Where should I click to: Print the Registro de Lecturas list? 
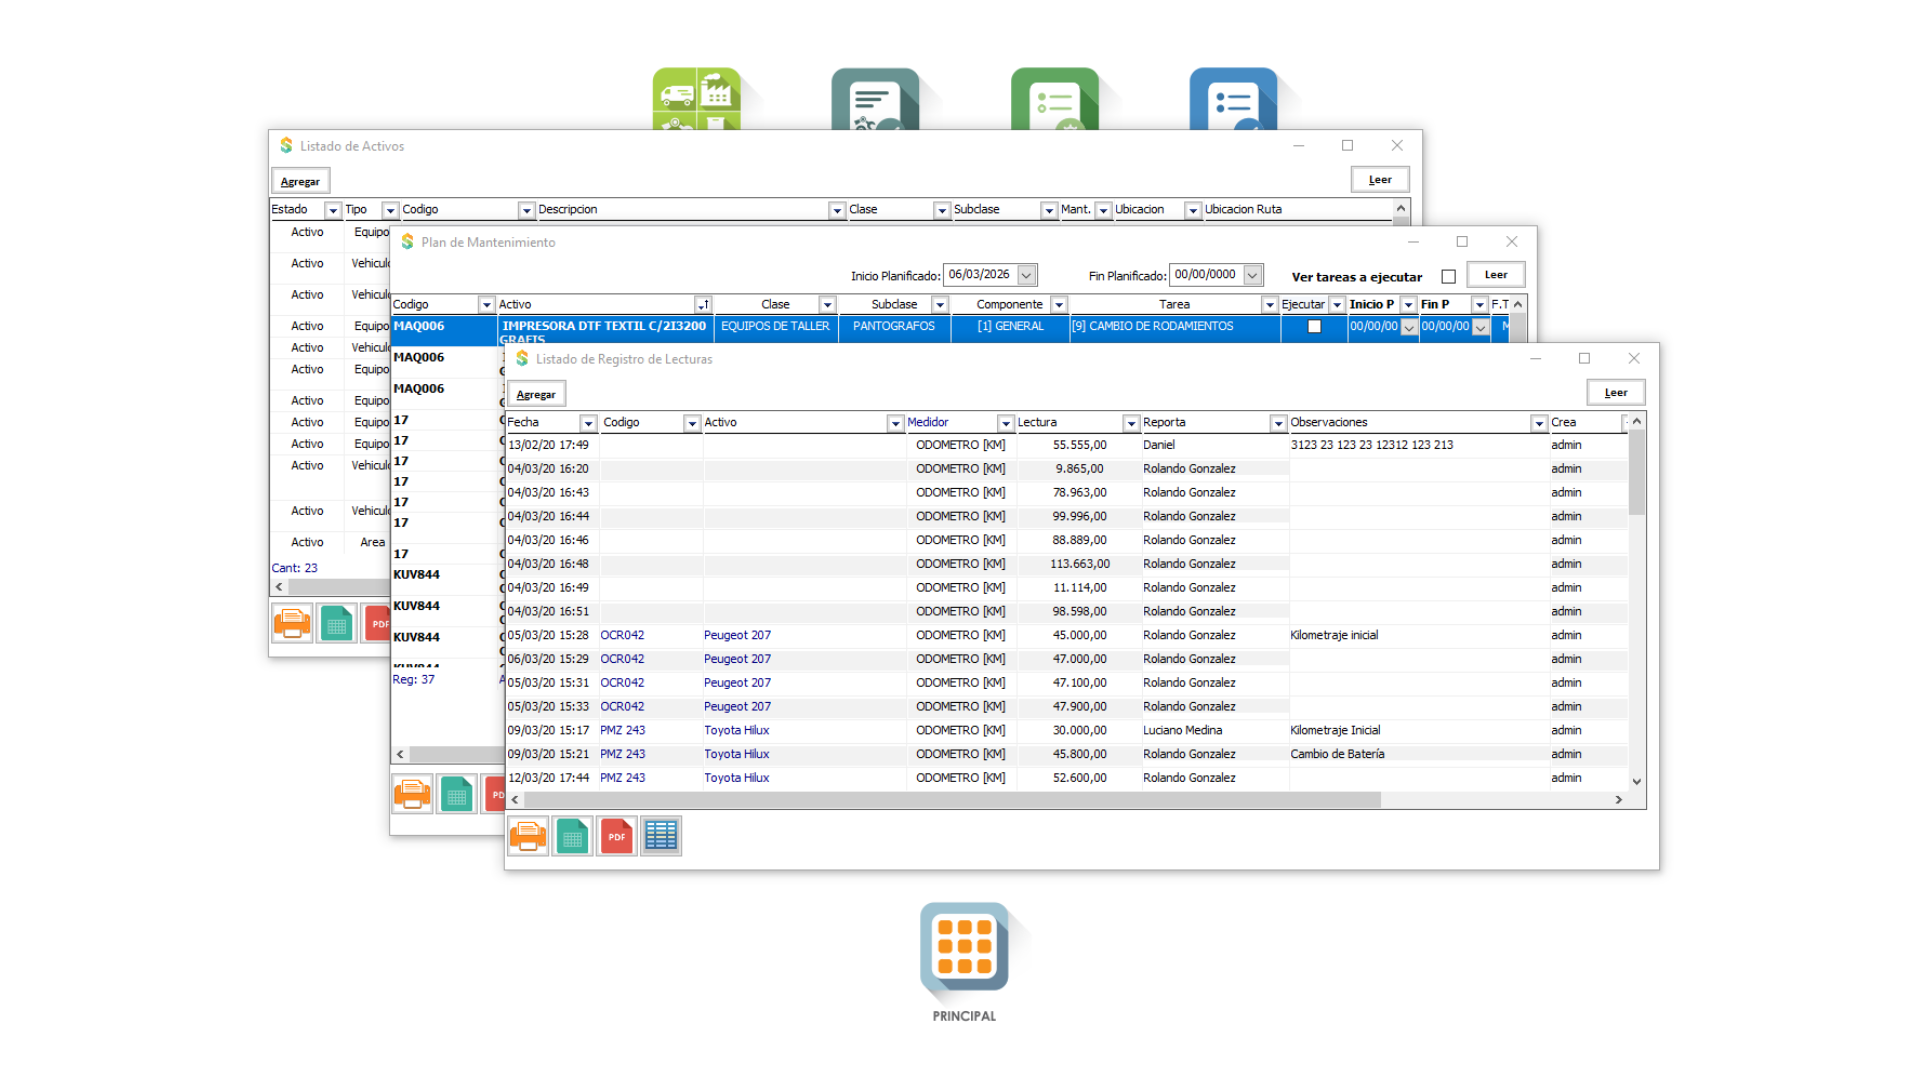click(x=528, y=836)
